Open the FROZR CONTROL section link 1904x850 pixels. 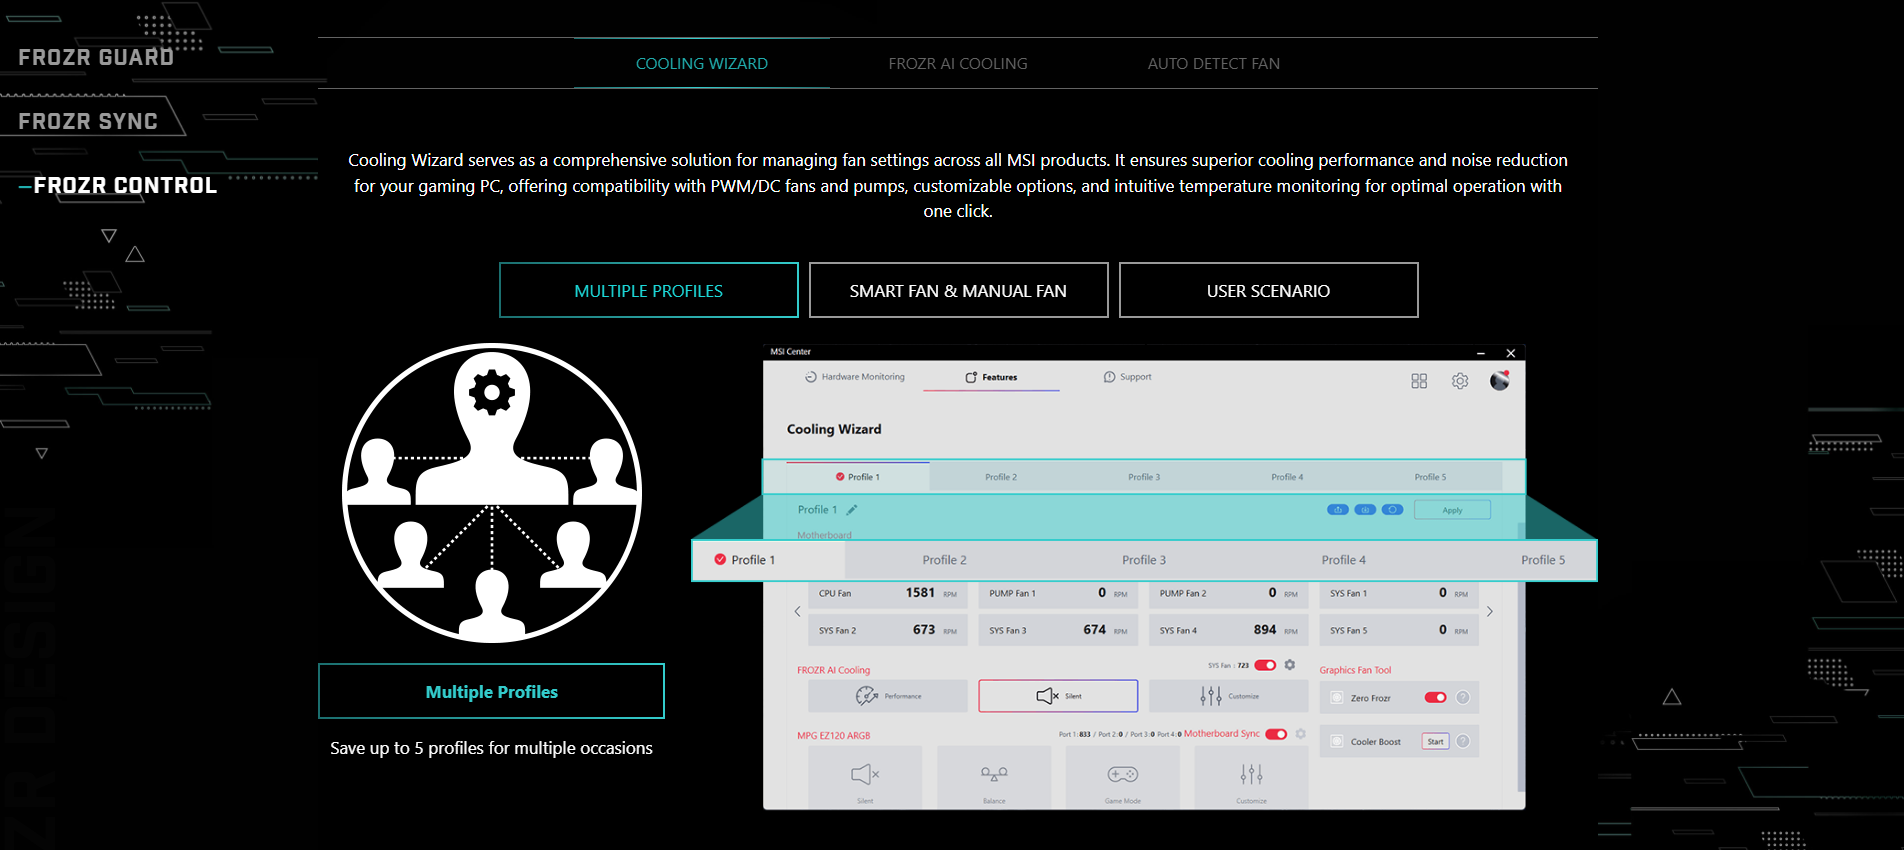(x=125, y=186)
